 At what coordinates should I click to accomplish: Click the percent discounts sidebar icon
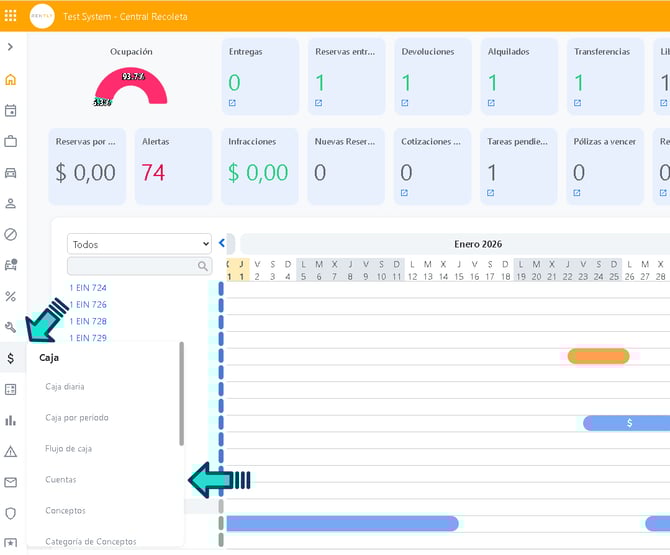point(11,296)
